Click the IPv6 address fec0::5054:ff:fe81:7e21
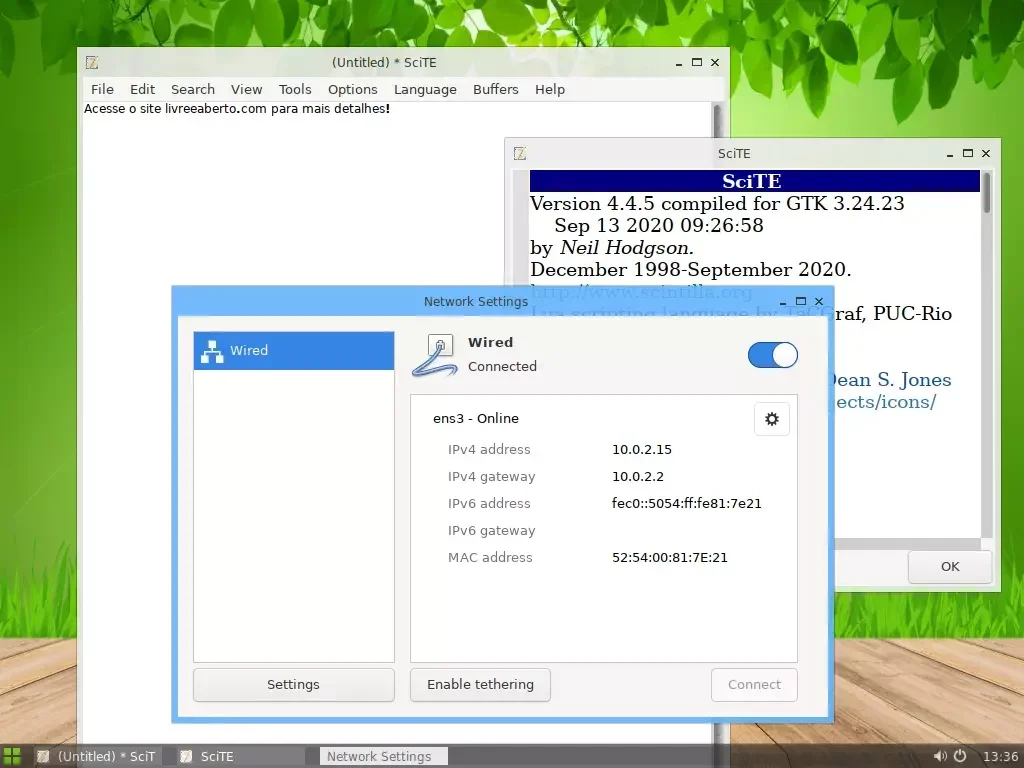1024x768 pixels. [686, 504]
